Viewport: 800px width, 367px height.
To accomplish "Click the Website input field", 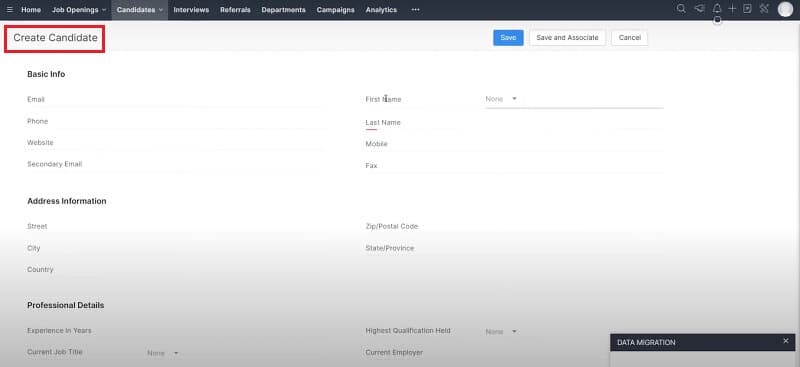I will pyautogui.click(x=235, y=143).
